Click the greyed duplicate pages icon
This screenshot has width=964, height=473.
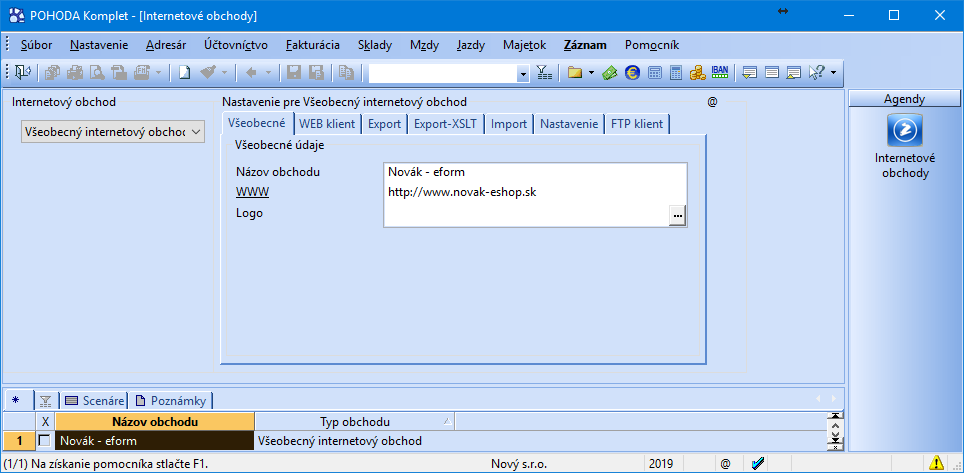pyautogui.click(x=346, y=73)
